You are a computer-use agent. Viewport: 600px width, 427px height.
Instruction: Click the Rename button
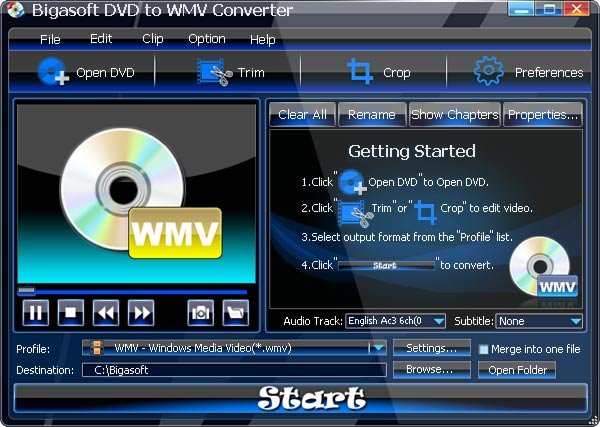point(372,114)
